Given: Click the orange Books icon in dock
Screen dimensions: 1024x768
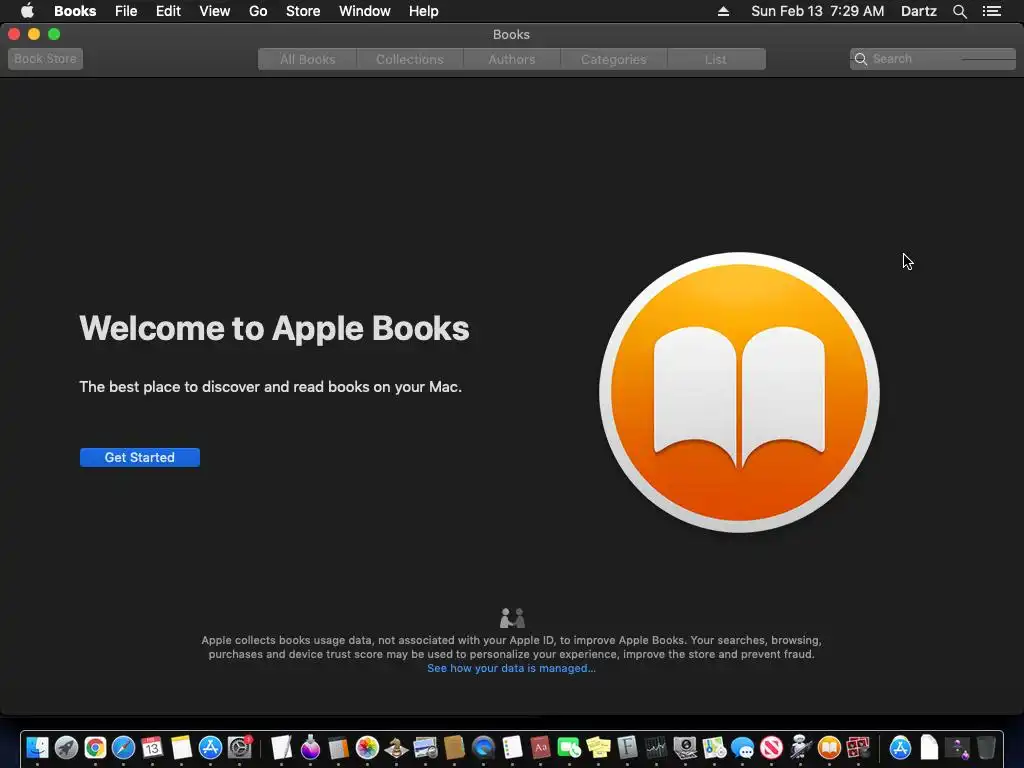Looking at the screenshot, I should (x=829, y=748).
